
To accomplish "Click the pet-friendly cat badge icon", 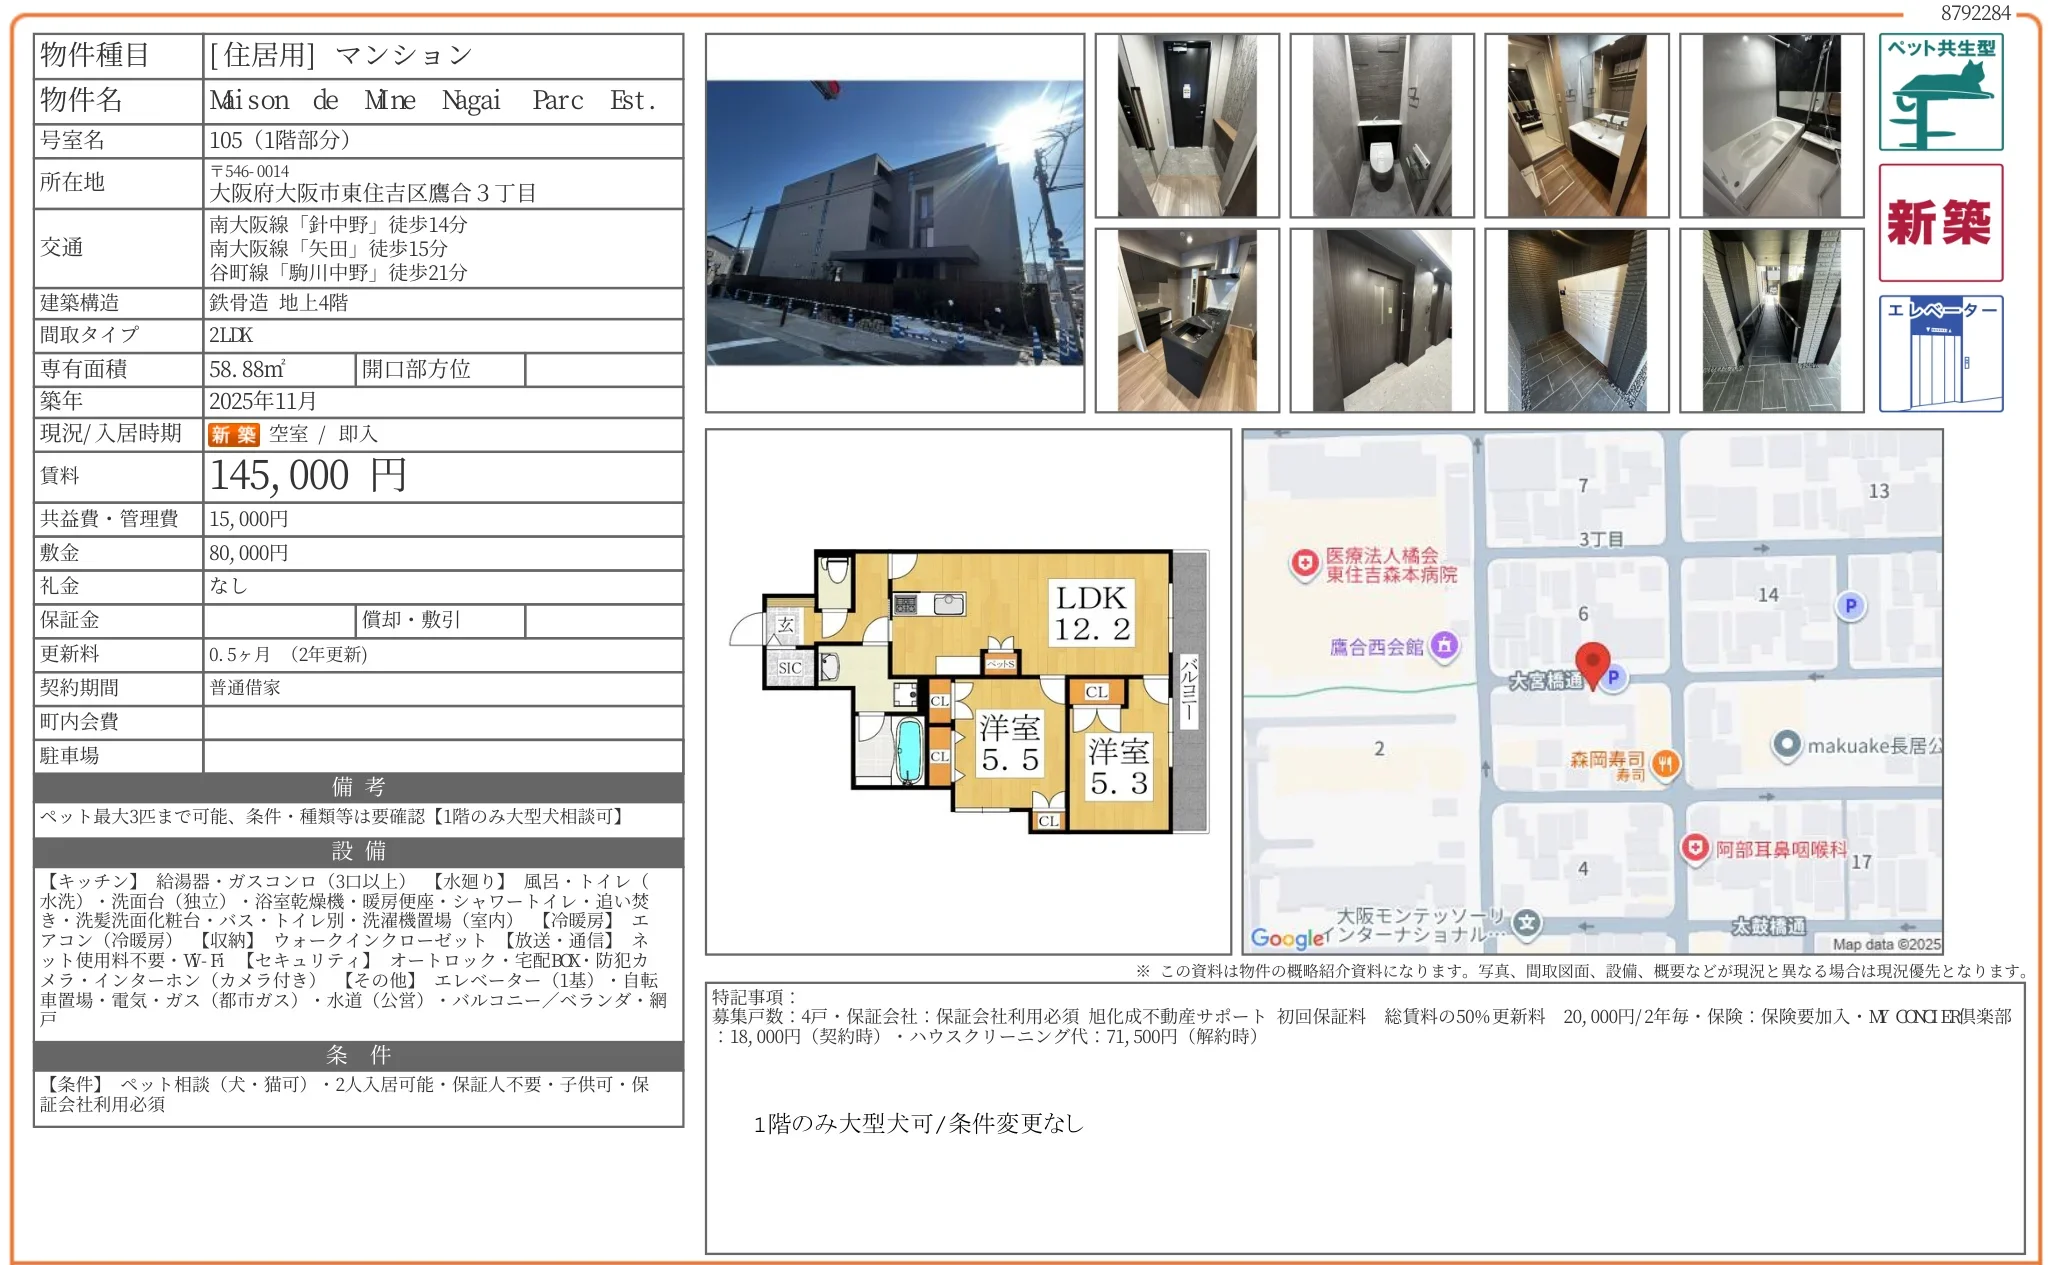I will coord(1939,92).
